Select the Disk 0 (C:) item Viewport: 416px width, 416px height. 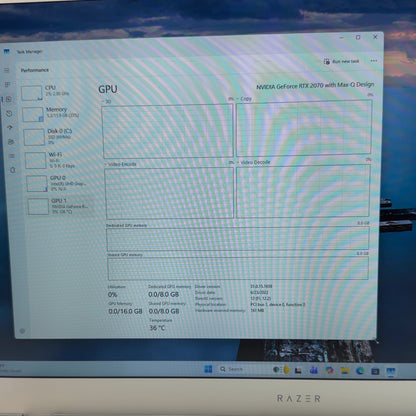56,137
